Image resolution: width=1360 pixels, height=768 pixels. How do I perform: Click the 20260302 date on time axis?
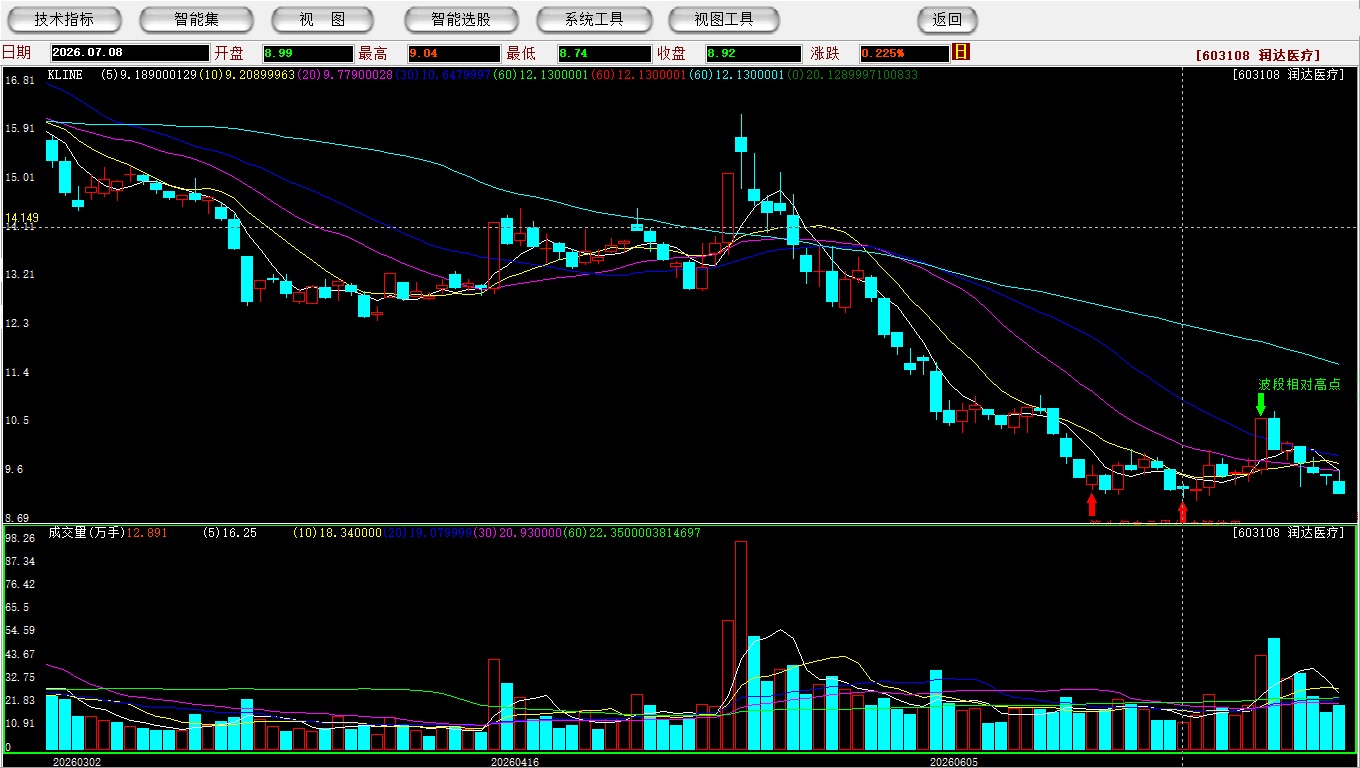coord(77,762)
